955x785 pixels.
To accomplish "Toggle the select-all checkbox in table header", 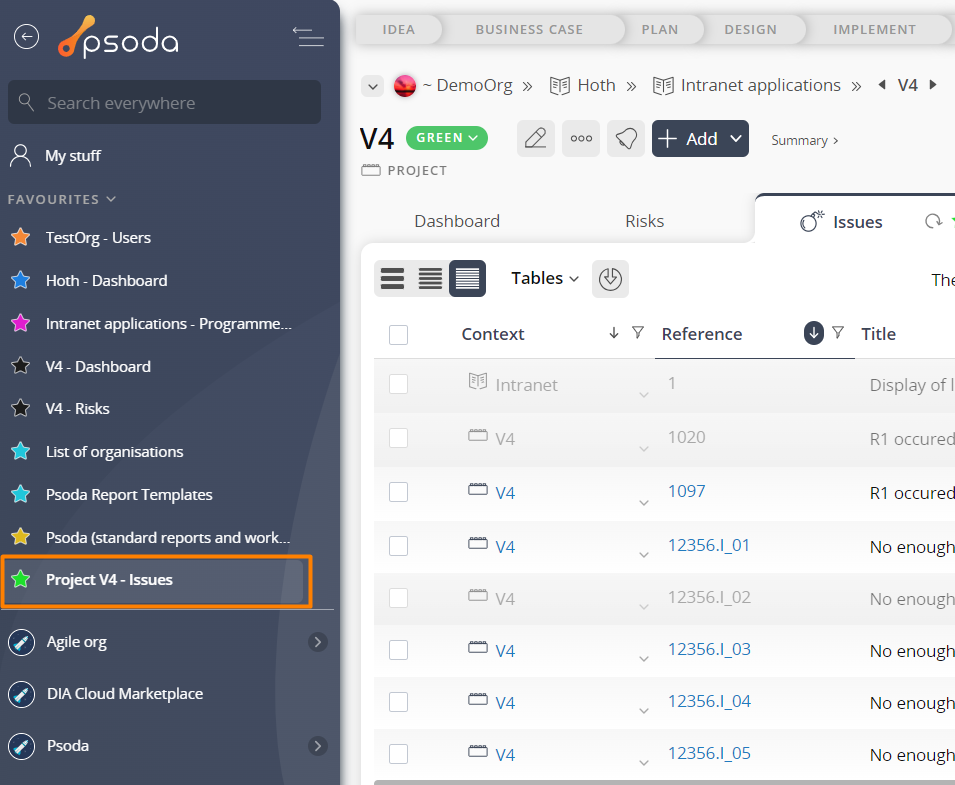I will point(398,334).
